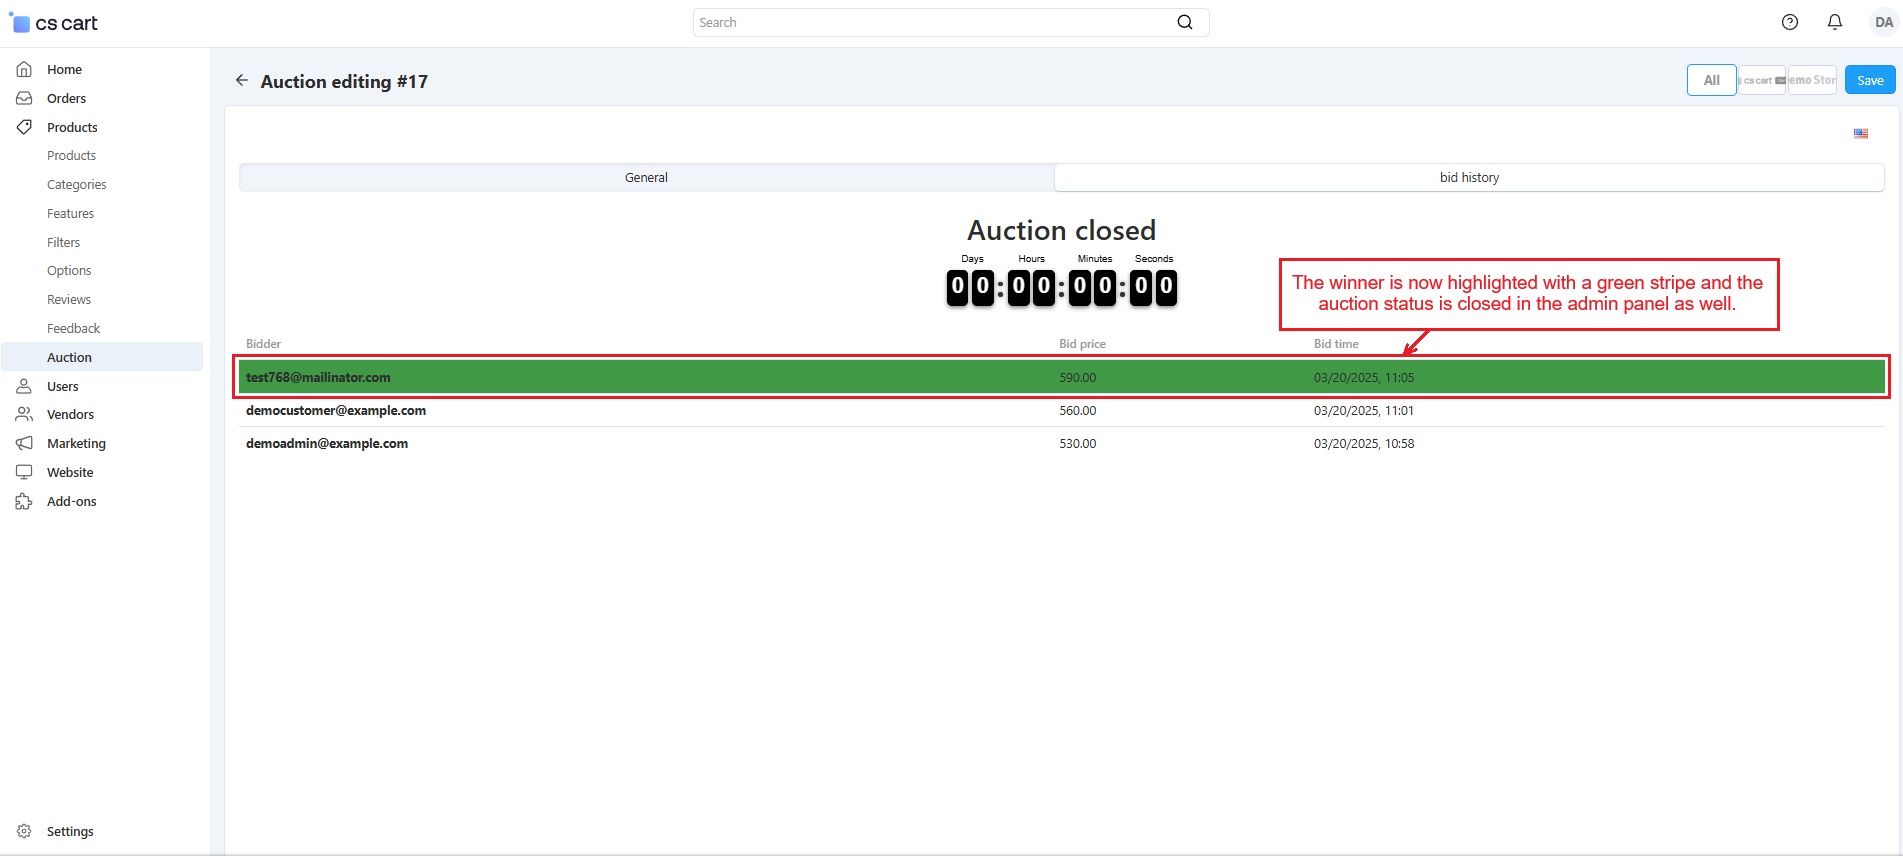The image size is (1903, 856).
Task: Select the Demo Store storefront toggle
Action: [x=1812, y=80]
